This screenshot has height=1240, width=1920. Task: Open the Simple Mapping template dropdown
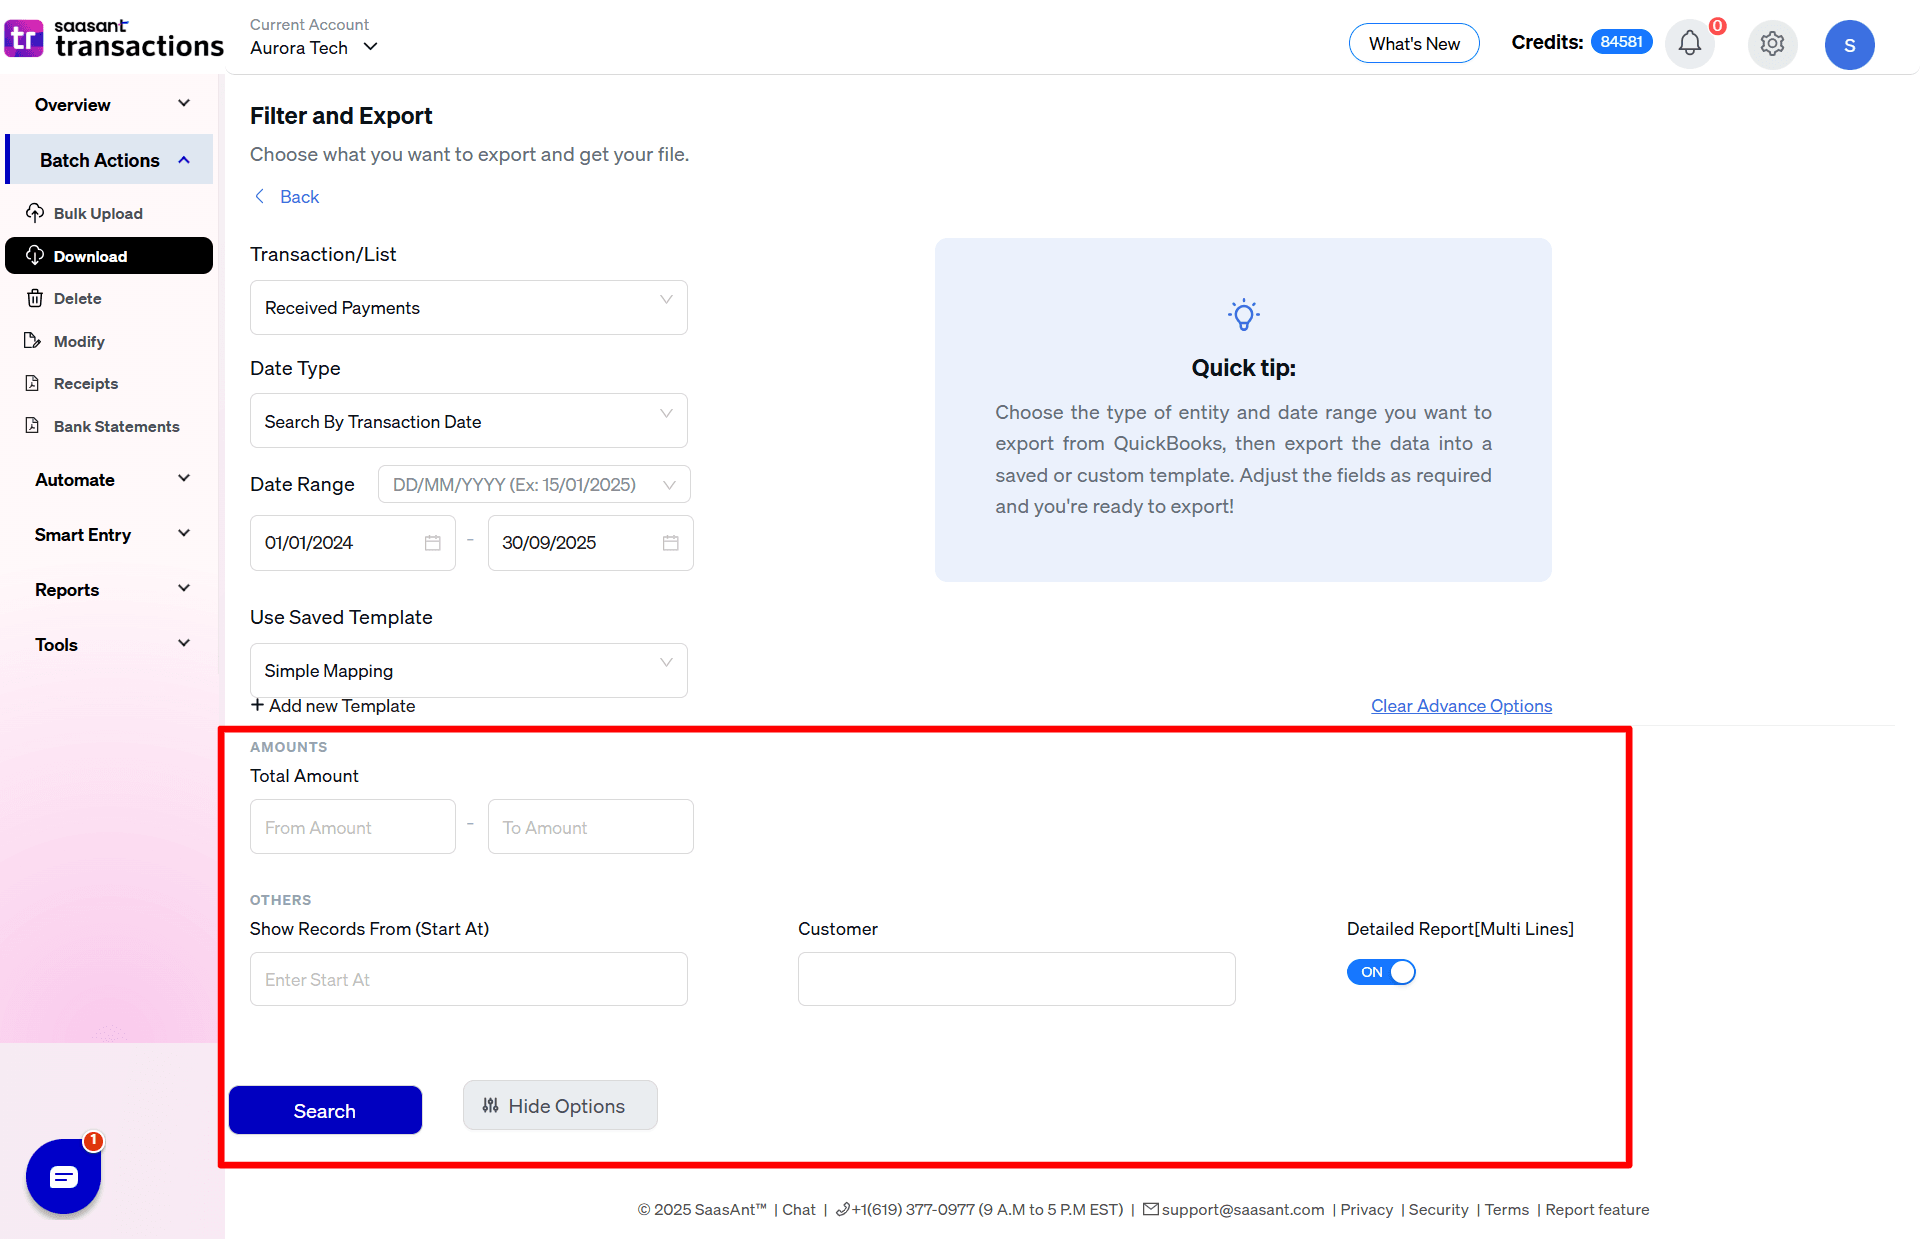tap(466, 670)
